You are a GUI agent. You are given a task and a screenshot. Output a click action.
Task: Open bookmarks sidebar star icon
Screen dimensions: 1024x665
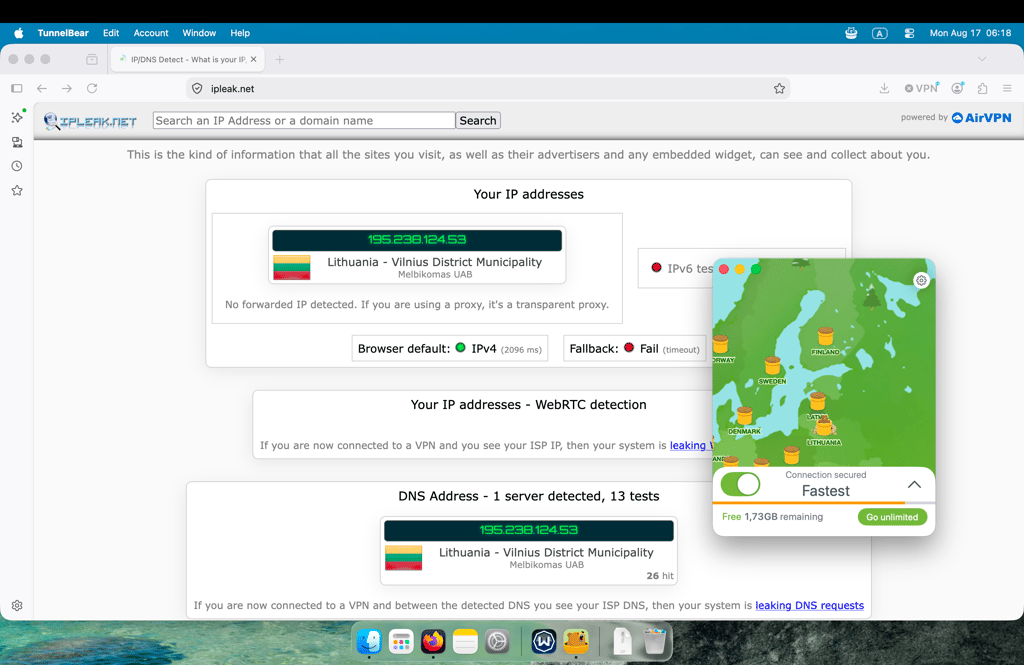[x=17, y=190]
